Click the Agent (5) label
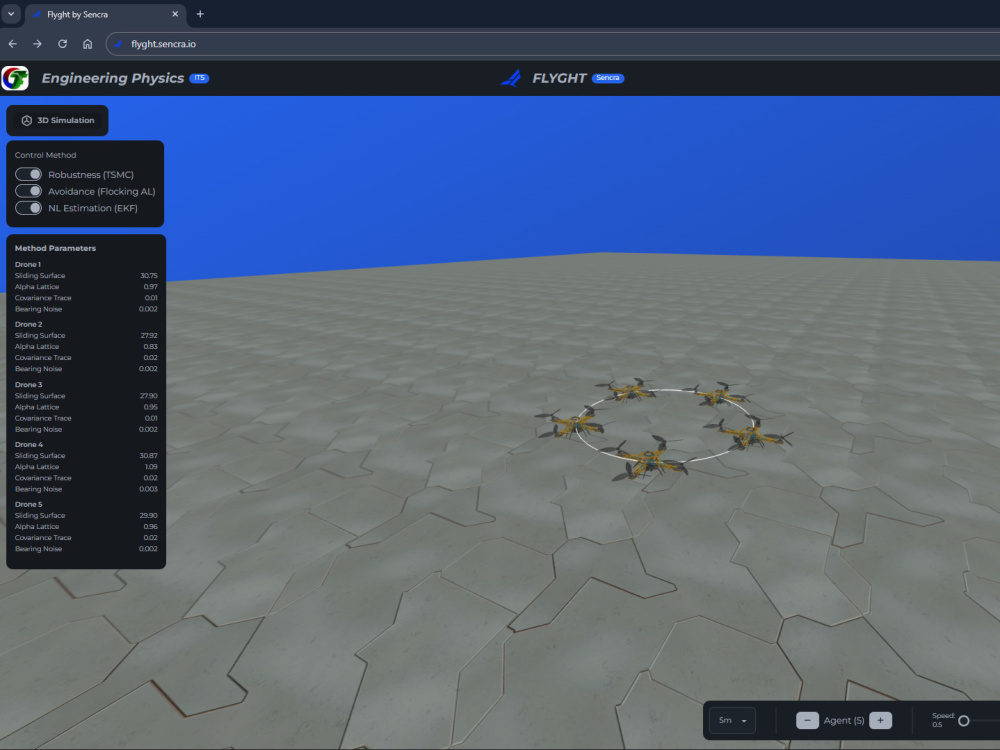 tap(844, 720)
